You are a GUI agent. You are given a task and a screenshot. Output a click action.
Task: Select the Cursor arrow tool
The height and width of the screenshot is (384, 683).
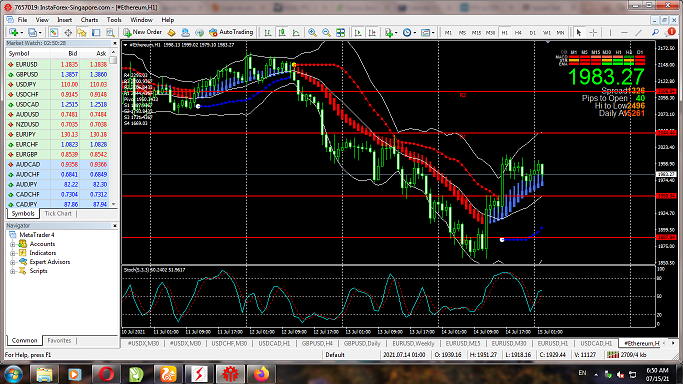(579, 33)
